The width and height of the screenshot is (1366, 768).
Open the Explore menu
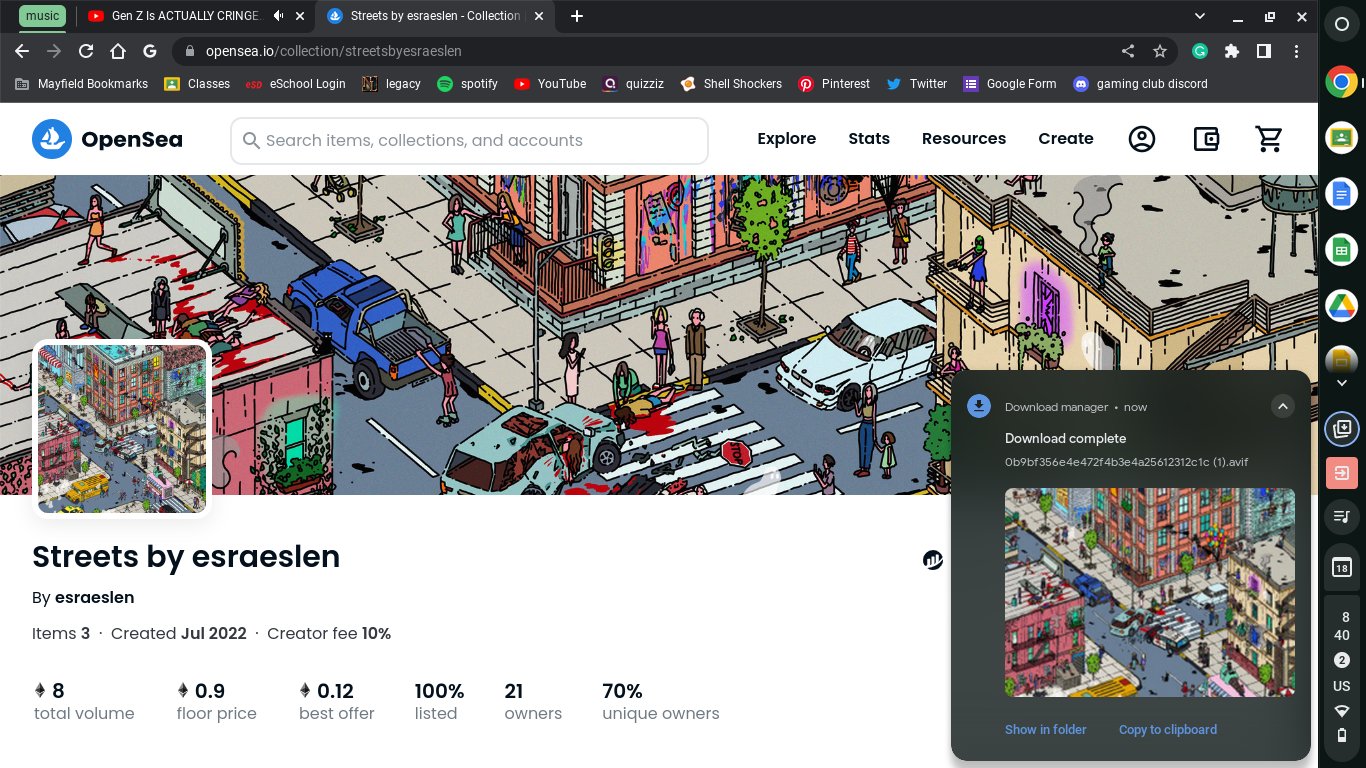point(786,139)
